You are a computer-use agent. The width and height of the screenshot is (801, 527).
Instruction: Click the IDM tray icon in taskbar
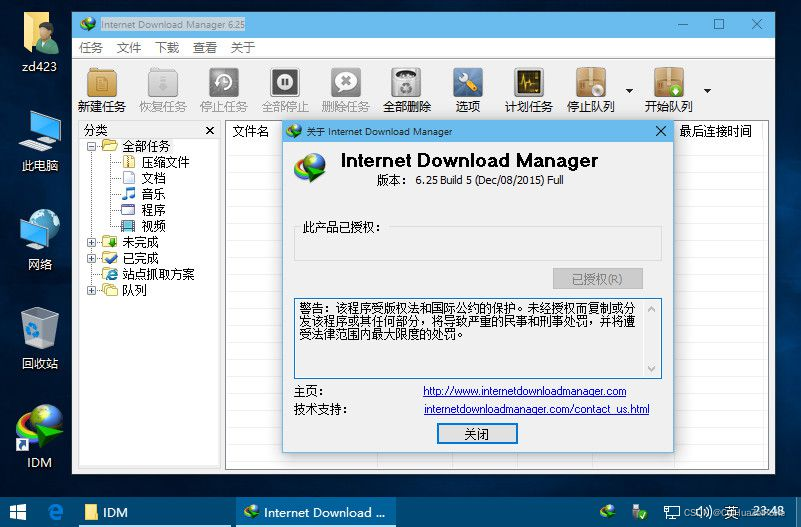[x=607, y=511]
